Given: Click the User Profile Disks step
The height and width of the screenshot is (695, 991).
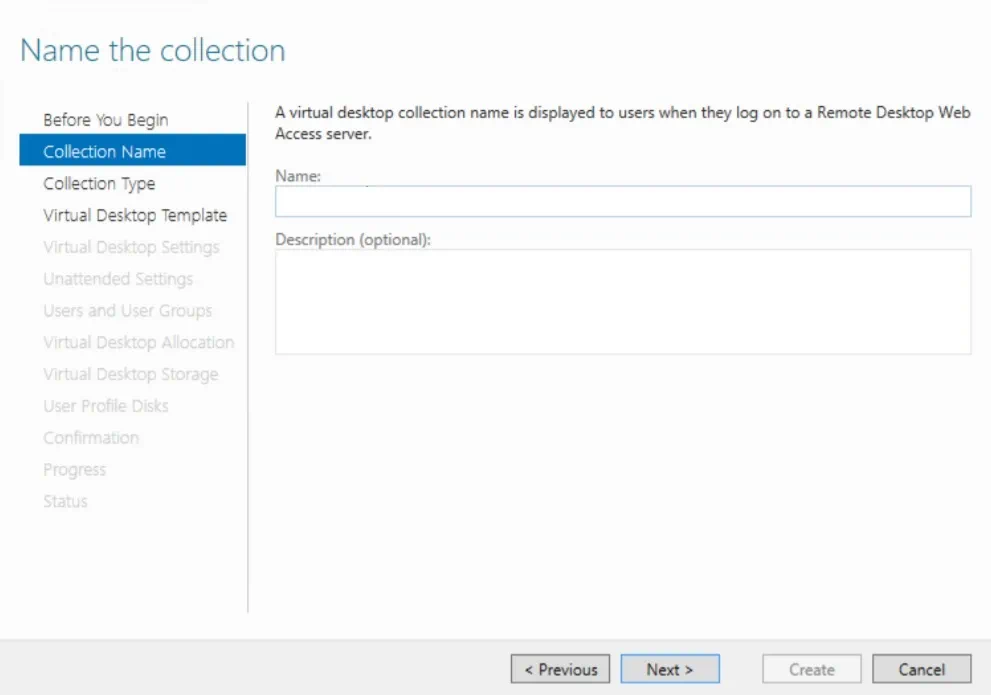Looking at the screenshot, I should coord(105,406).
